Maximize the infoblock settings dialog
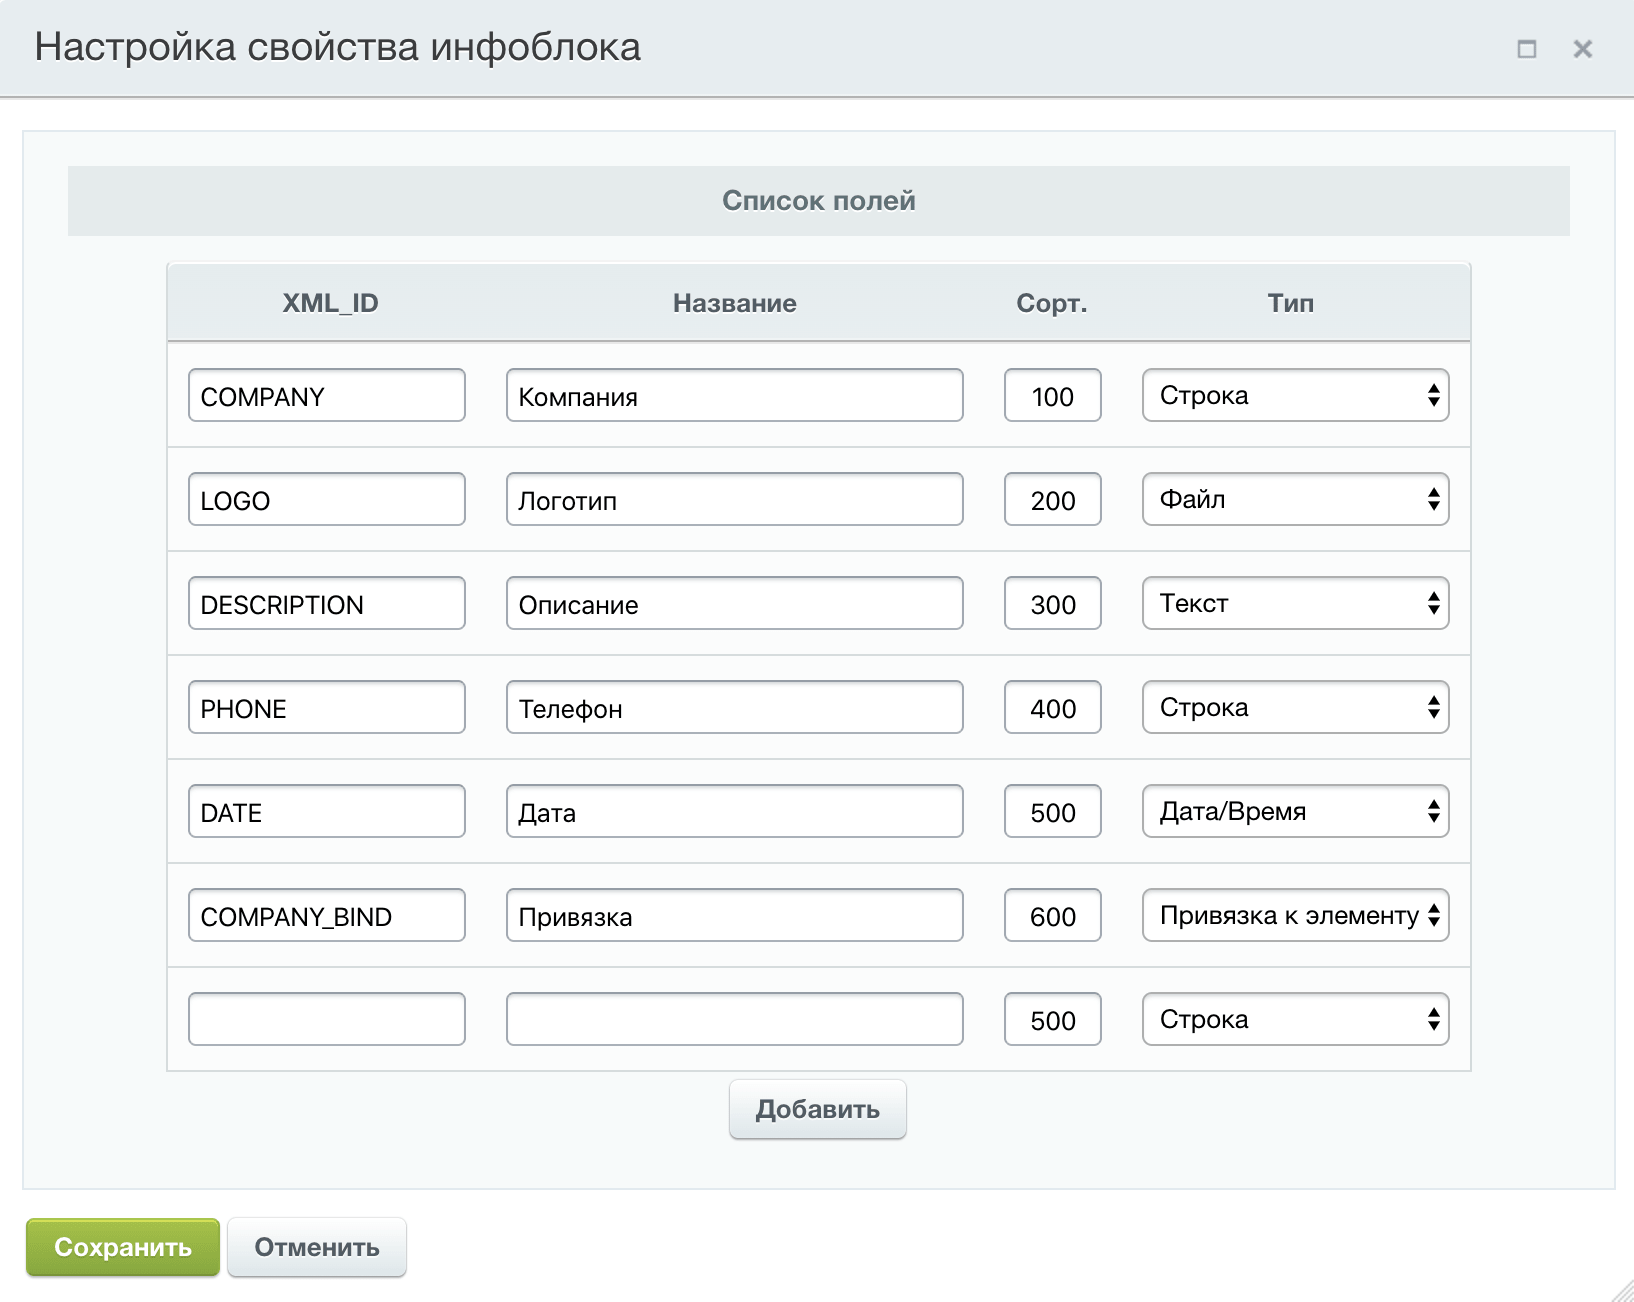1634x1302 pixels. point(1526,49)
